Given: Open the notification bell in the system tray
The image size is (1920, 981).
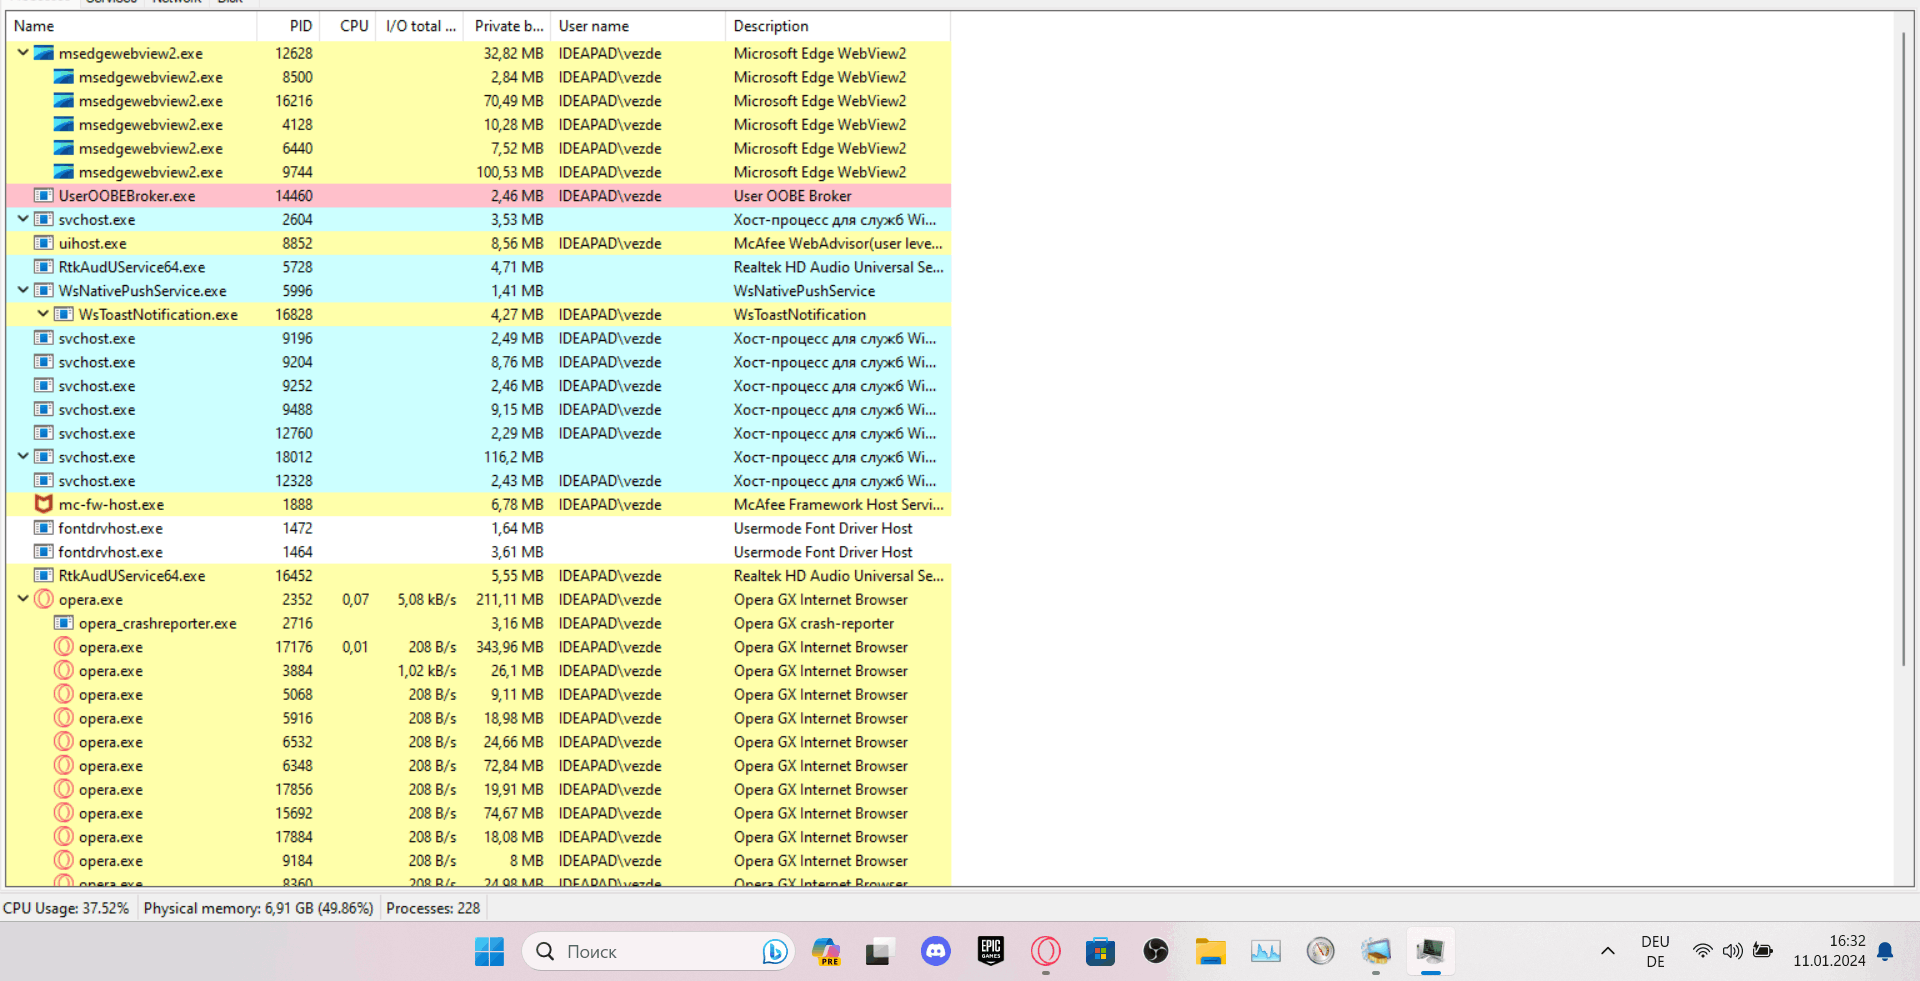Looking at the screenshot, I should (x=1885, y=951).
